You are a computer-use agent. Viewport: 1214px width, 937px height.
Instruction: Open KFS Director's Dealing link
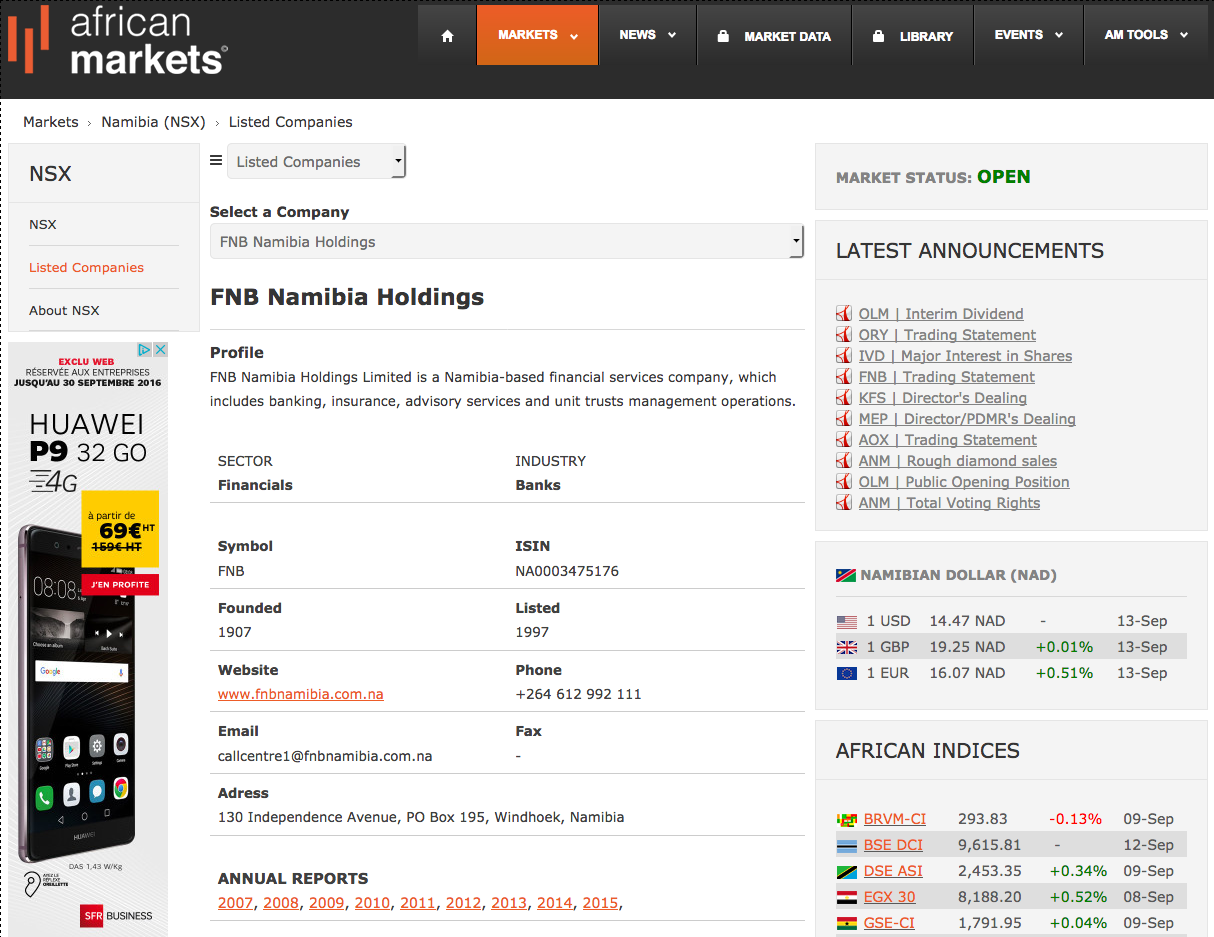(x=943, y=398)
